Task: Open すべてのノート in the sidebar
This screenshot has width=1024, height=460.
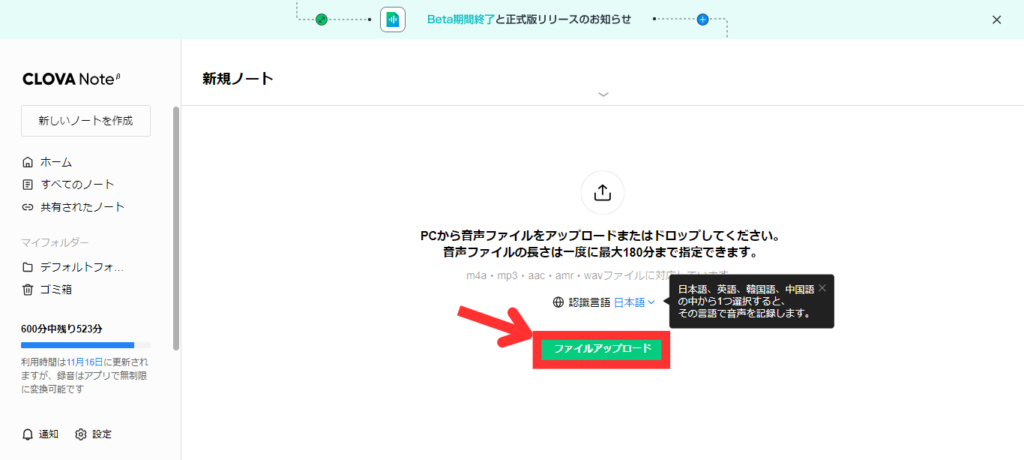Action: [x=77, y=185]
